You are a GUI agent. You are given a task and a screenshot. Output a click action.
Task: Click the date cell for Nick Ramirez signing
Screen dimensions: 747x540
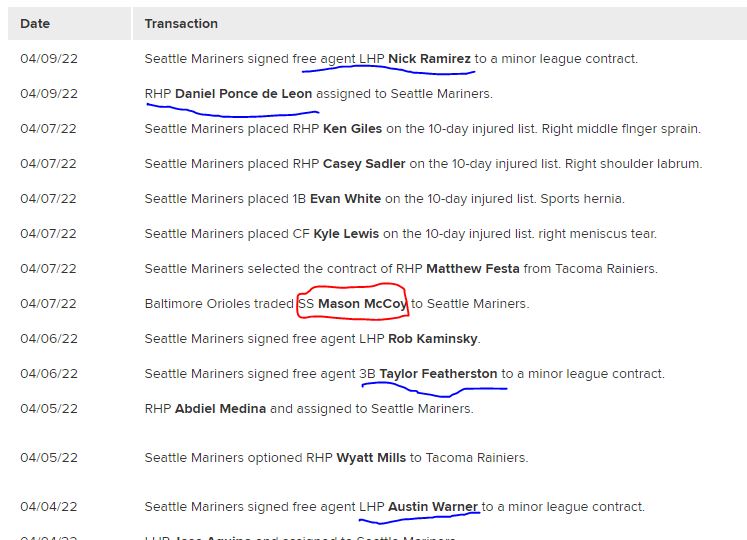tap(49, 59)
